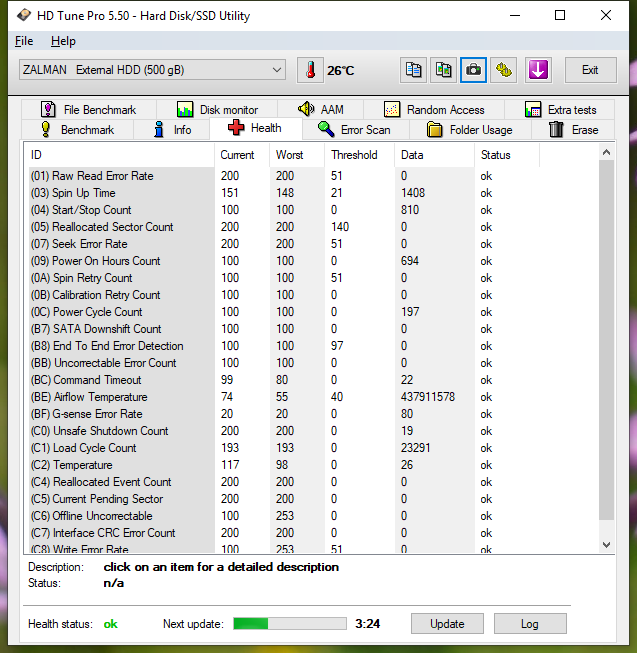The image size is (637, 653).
Task: Select the Power Cycle Count row
Action: pos(283,312)
